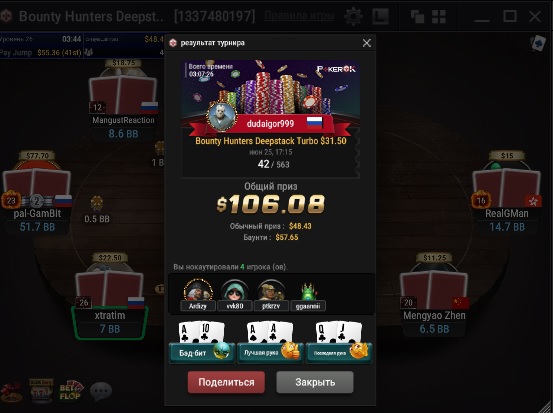Select the Бэд-бит hand badge
Image resolution: width=553 pixels, height=413 pixels.
(x=202, y=353)
